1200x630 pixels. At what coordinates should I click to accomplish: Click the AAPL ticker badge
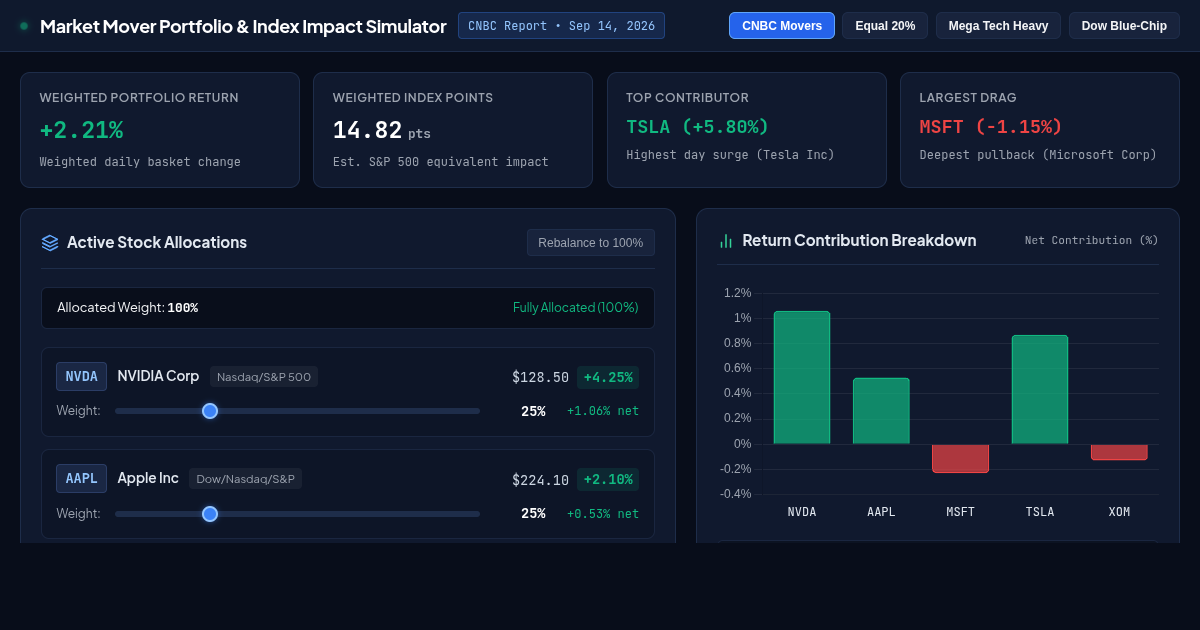[82, 479]
